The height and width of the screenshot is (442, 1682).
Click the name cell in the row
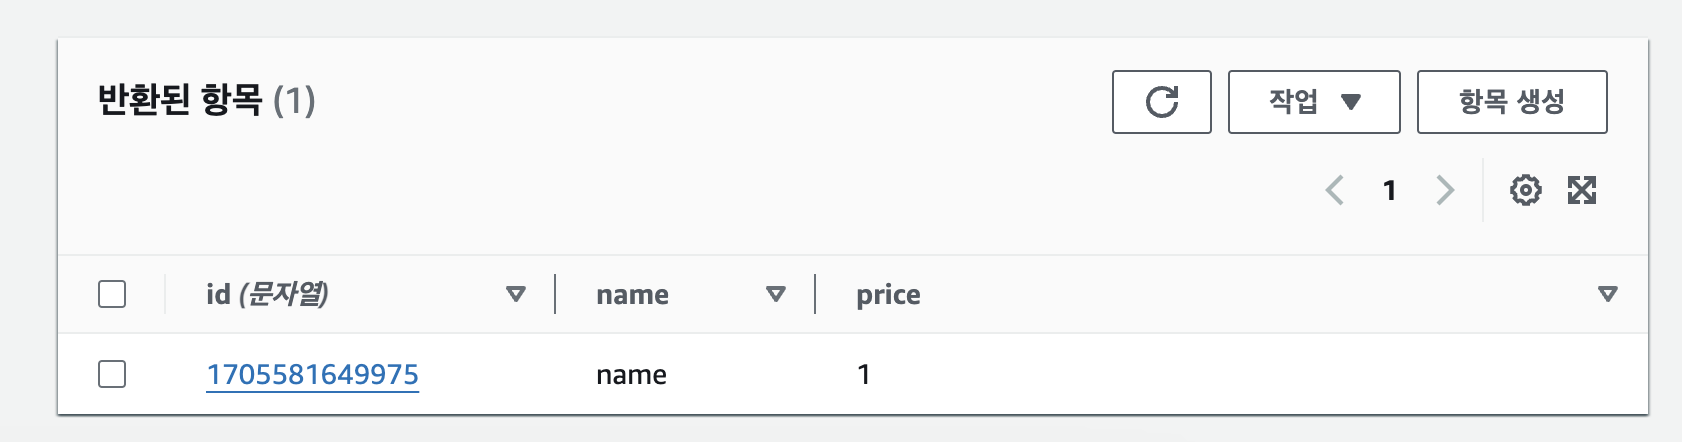click(x=631, y=375)
